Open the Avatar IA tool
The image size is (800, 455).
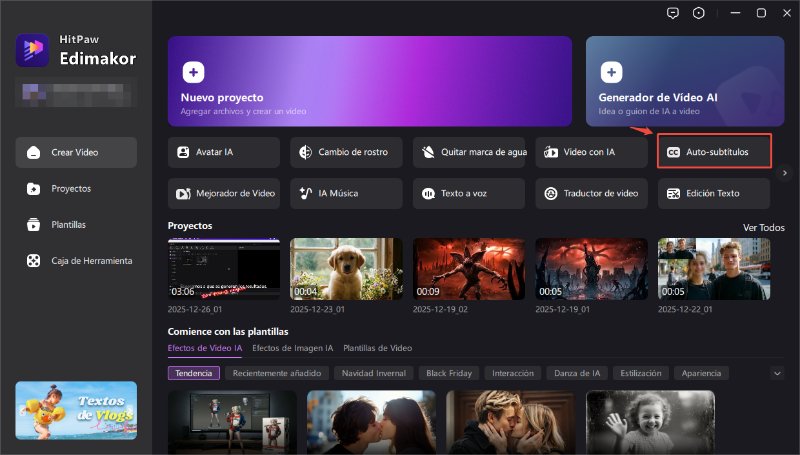click(223, 152)
